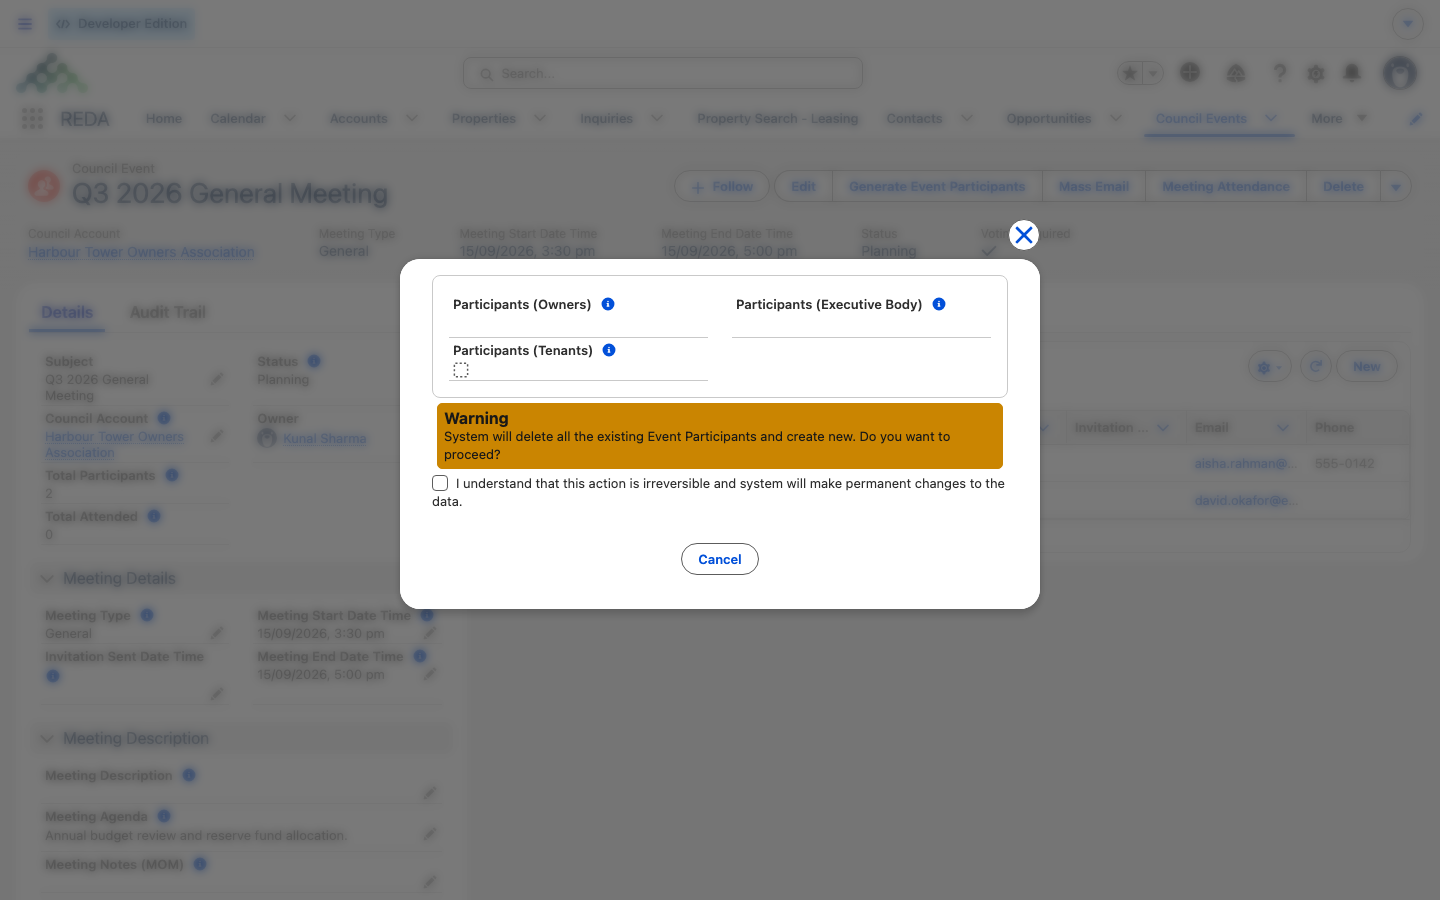Edit the Subject field pencil icon

(x=217, y=380)
